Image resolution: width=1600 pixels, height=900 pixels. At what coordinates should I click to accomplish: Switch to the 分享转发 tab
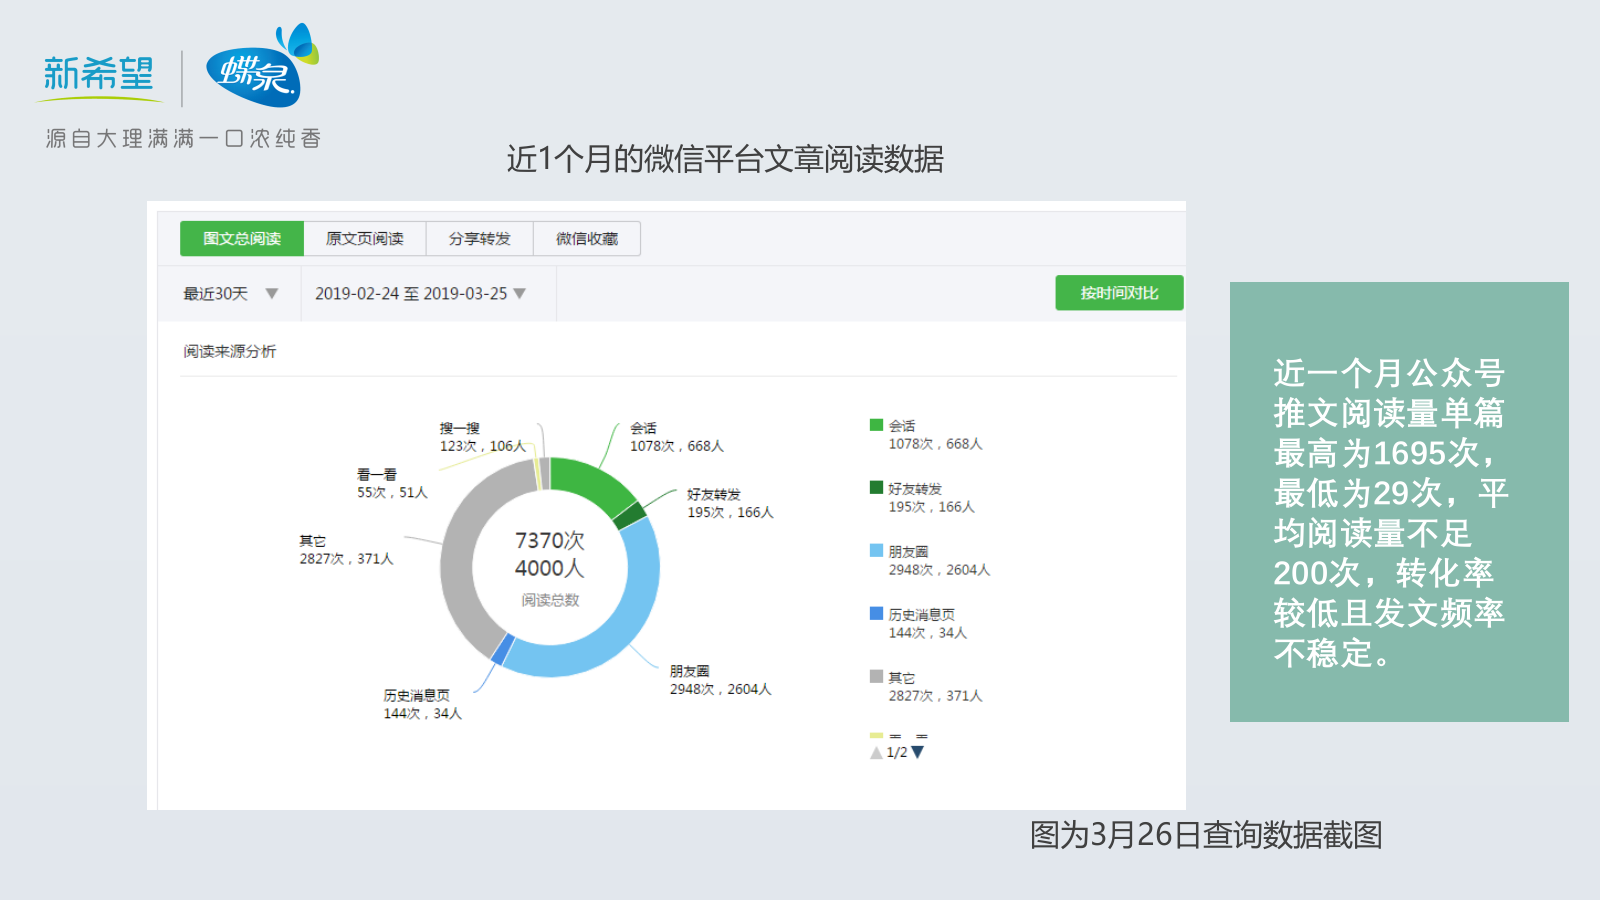(481, 238)
